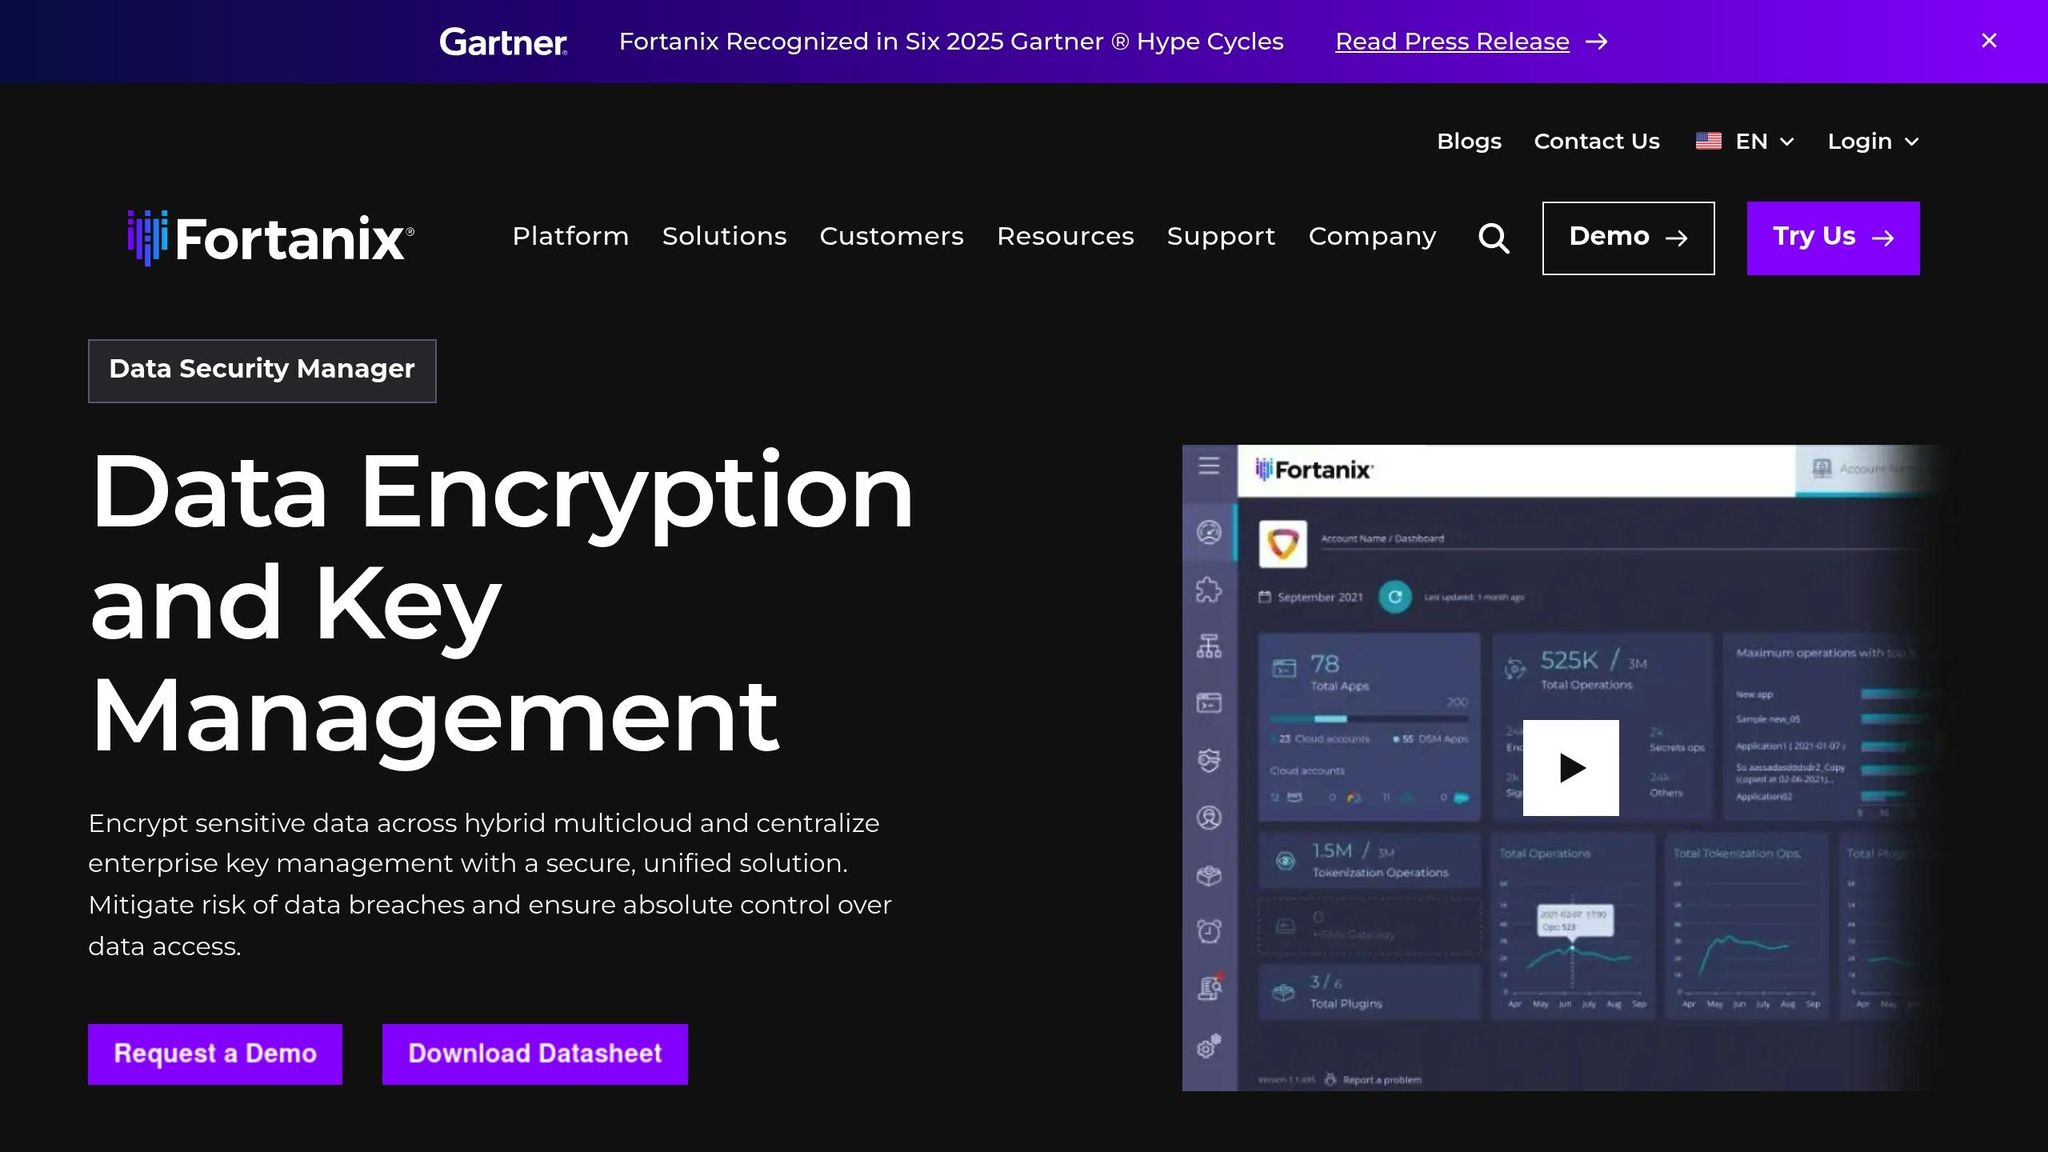Image resolution: width=2048 pixels, height=1152 pixels.
Task: Expand the EN language dropdown
Action: [x=1745, y=141]
